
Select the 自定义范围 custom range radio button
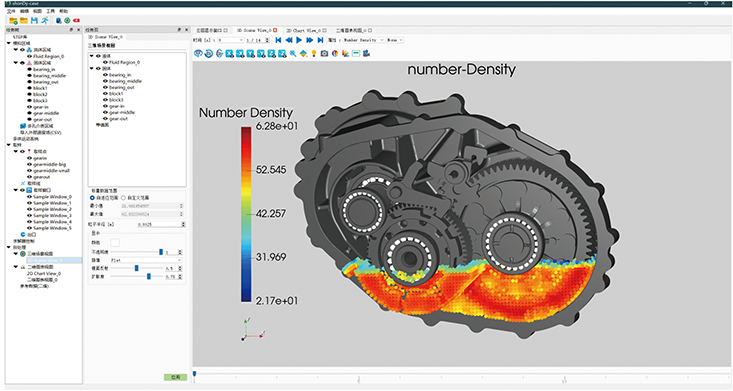123,198
